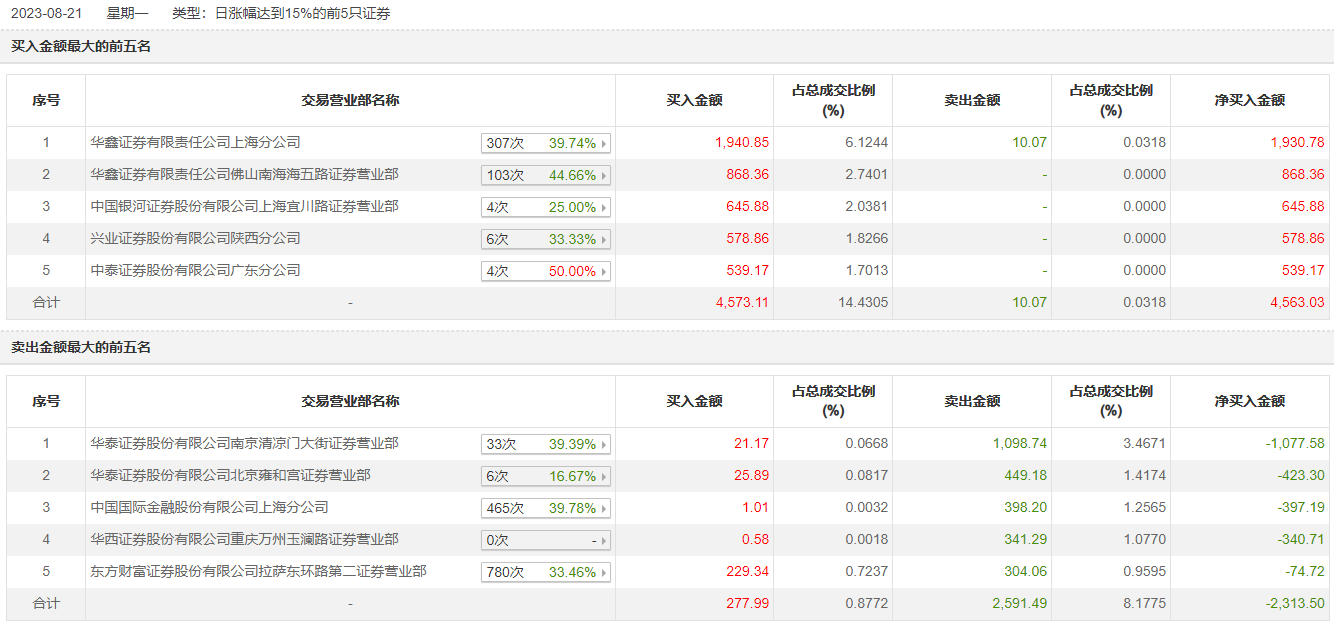Expand the 307次 39.74% stats dropdown
1334x623 pixels.
(546, 143)
